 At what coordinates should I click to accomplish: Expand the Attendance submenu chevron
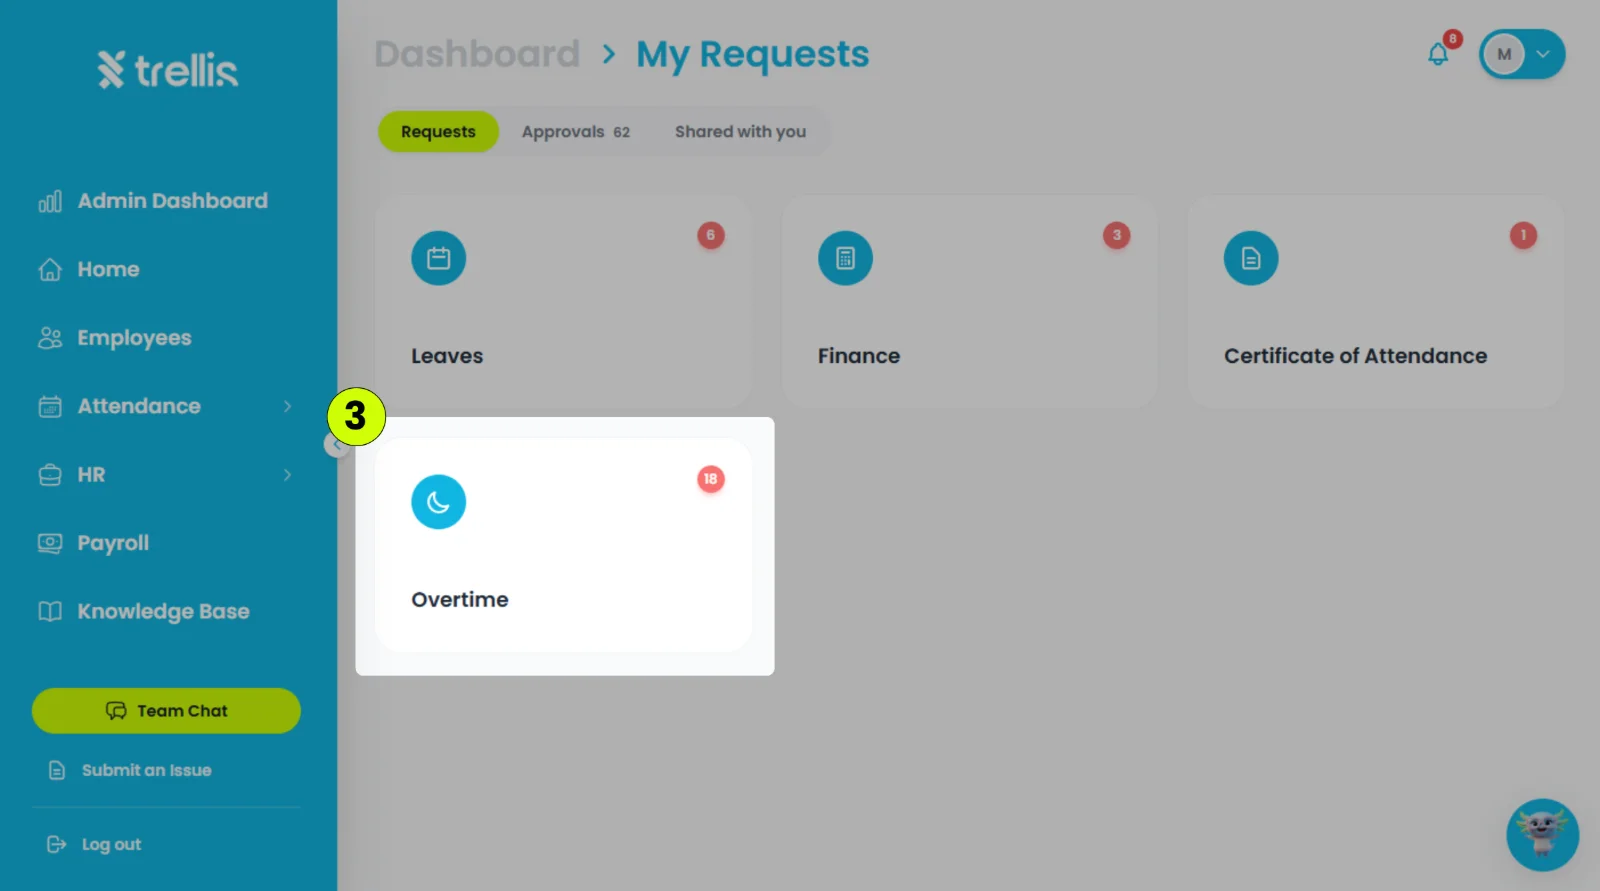(287, 406)
